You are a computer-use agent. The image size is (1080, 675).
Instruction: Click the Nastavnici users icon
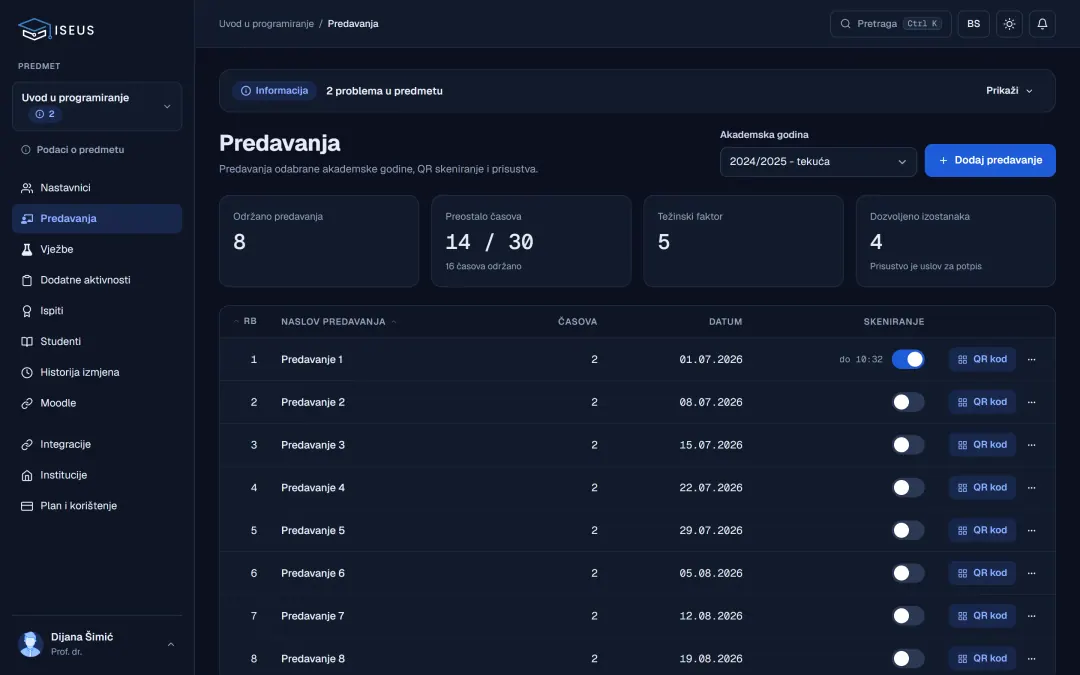[x=27, y=188]
